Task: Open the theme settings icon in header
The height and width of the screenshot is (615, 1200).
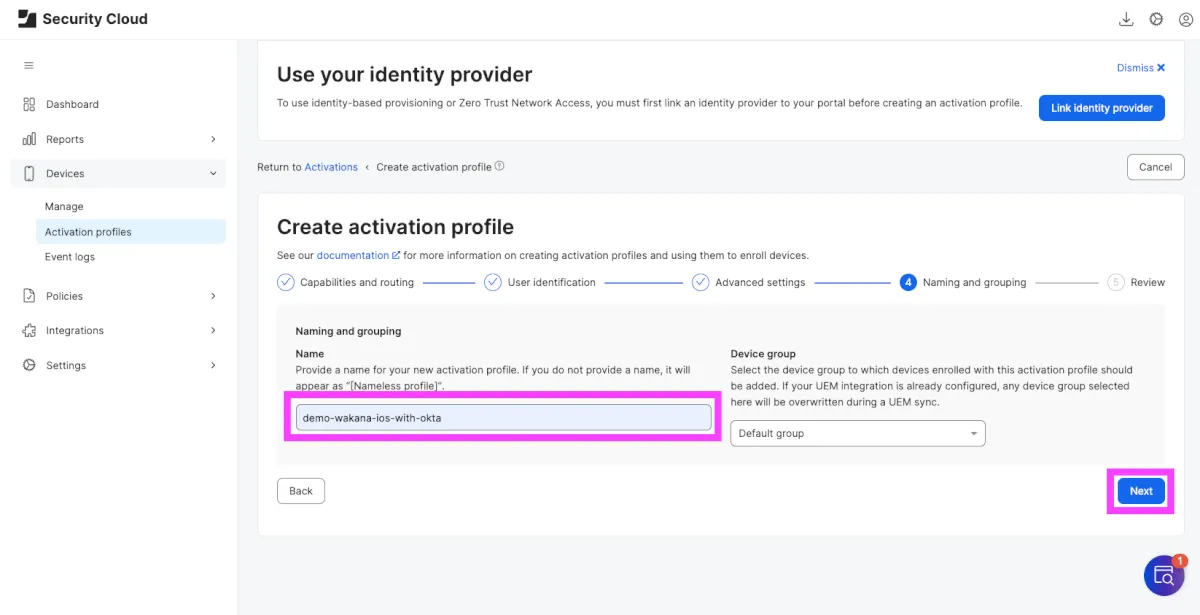Action: coord(1156,19)
